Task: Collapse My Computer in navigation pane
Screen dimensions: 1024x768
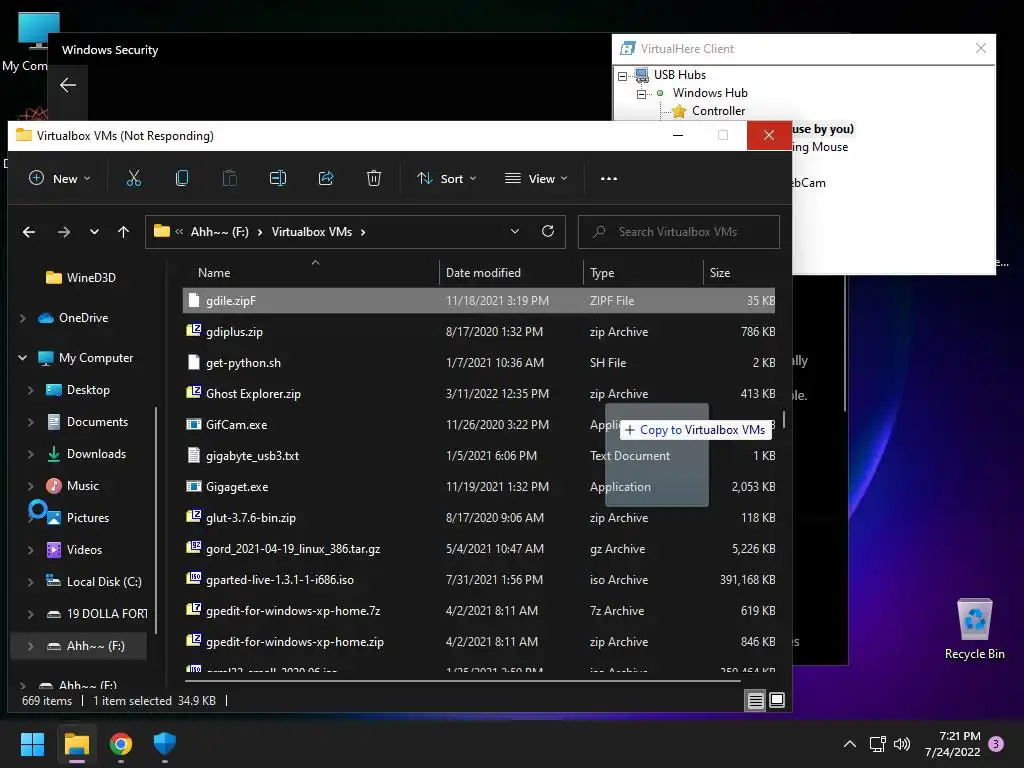Action: pos(23,358)
